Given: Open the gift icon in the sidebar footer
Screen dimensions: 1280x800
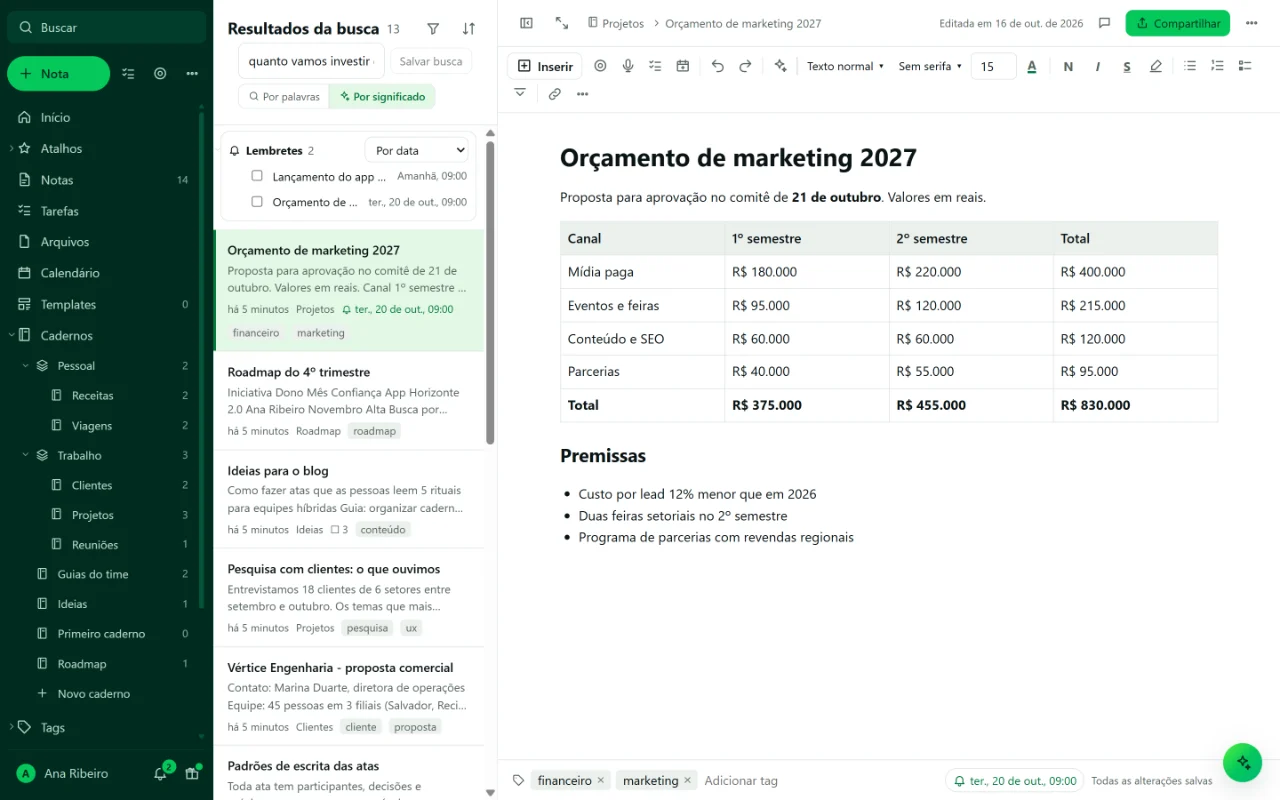Looking at the screenshot, I should 192,773.
